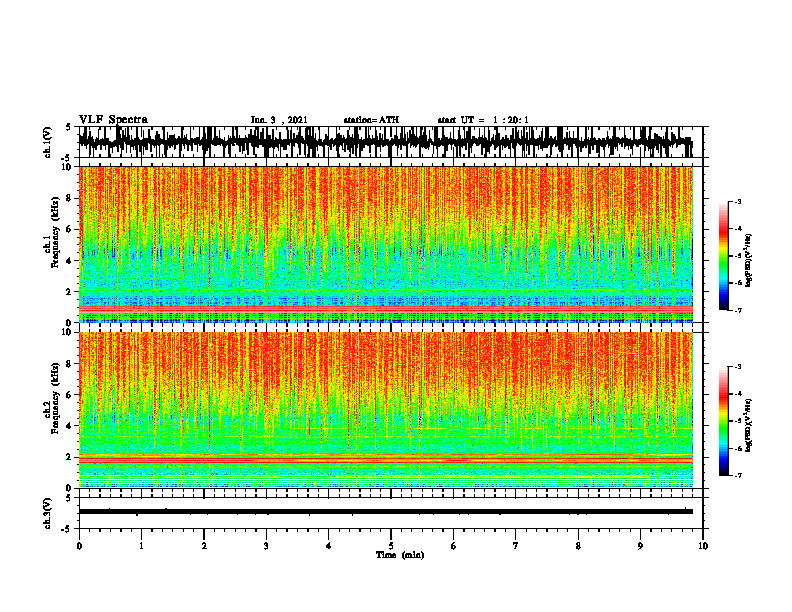This screenshot has width=792, height=612.
Task: Click the "station=ATH" label
Action: 371,120
